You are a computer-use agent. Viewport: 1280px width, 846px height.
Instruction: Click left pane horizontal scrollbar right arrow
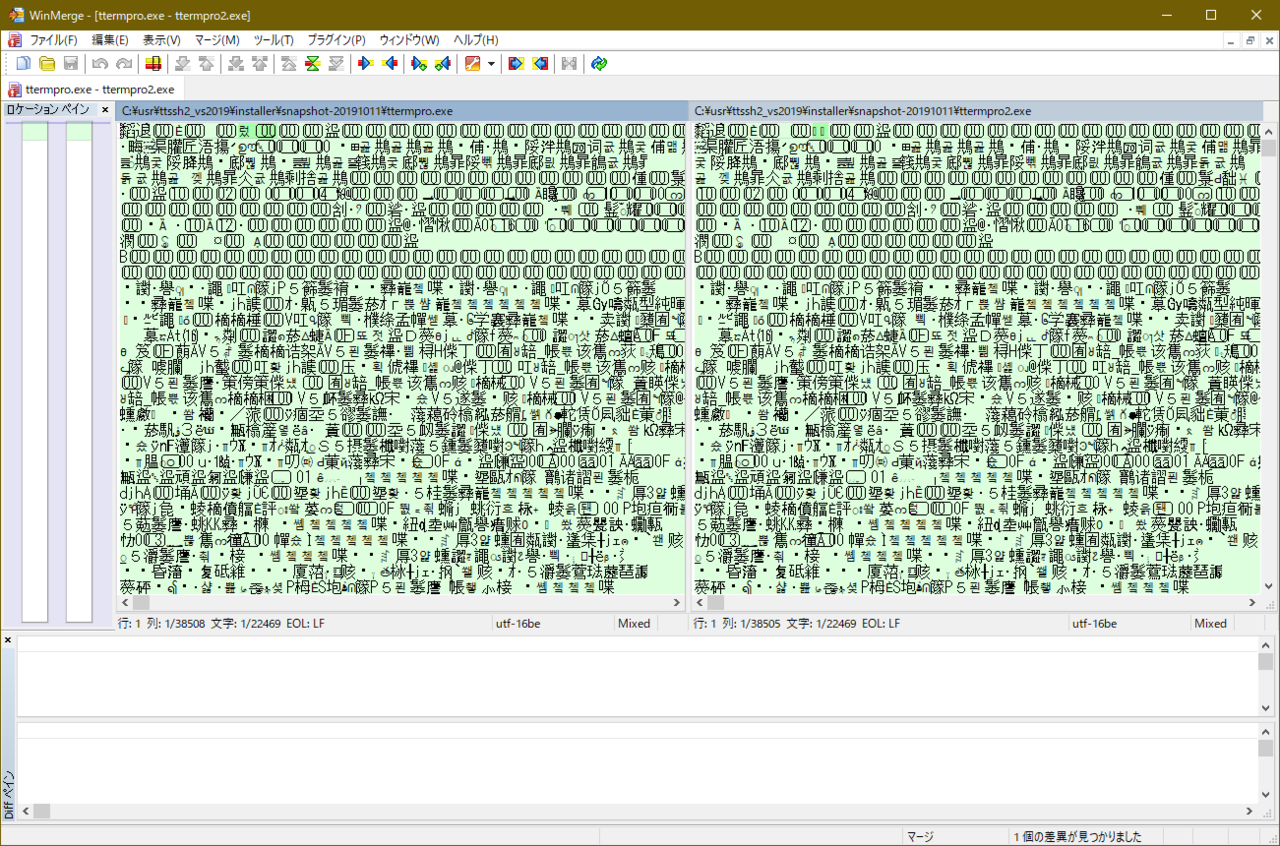click(x=677, y=603)
